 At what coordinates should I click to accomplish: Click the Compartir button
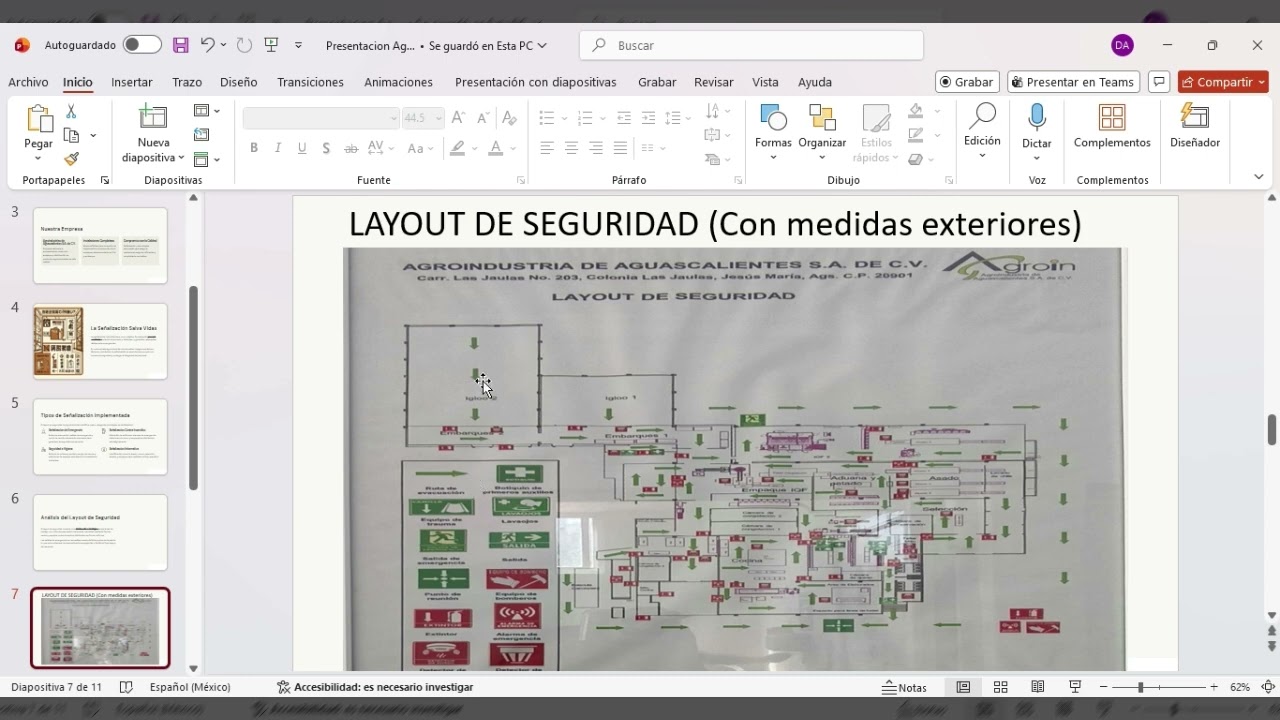(1223, 82)
